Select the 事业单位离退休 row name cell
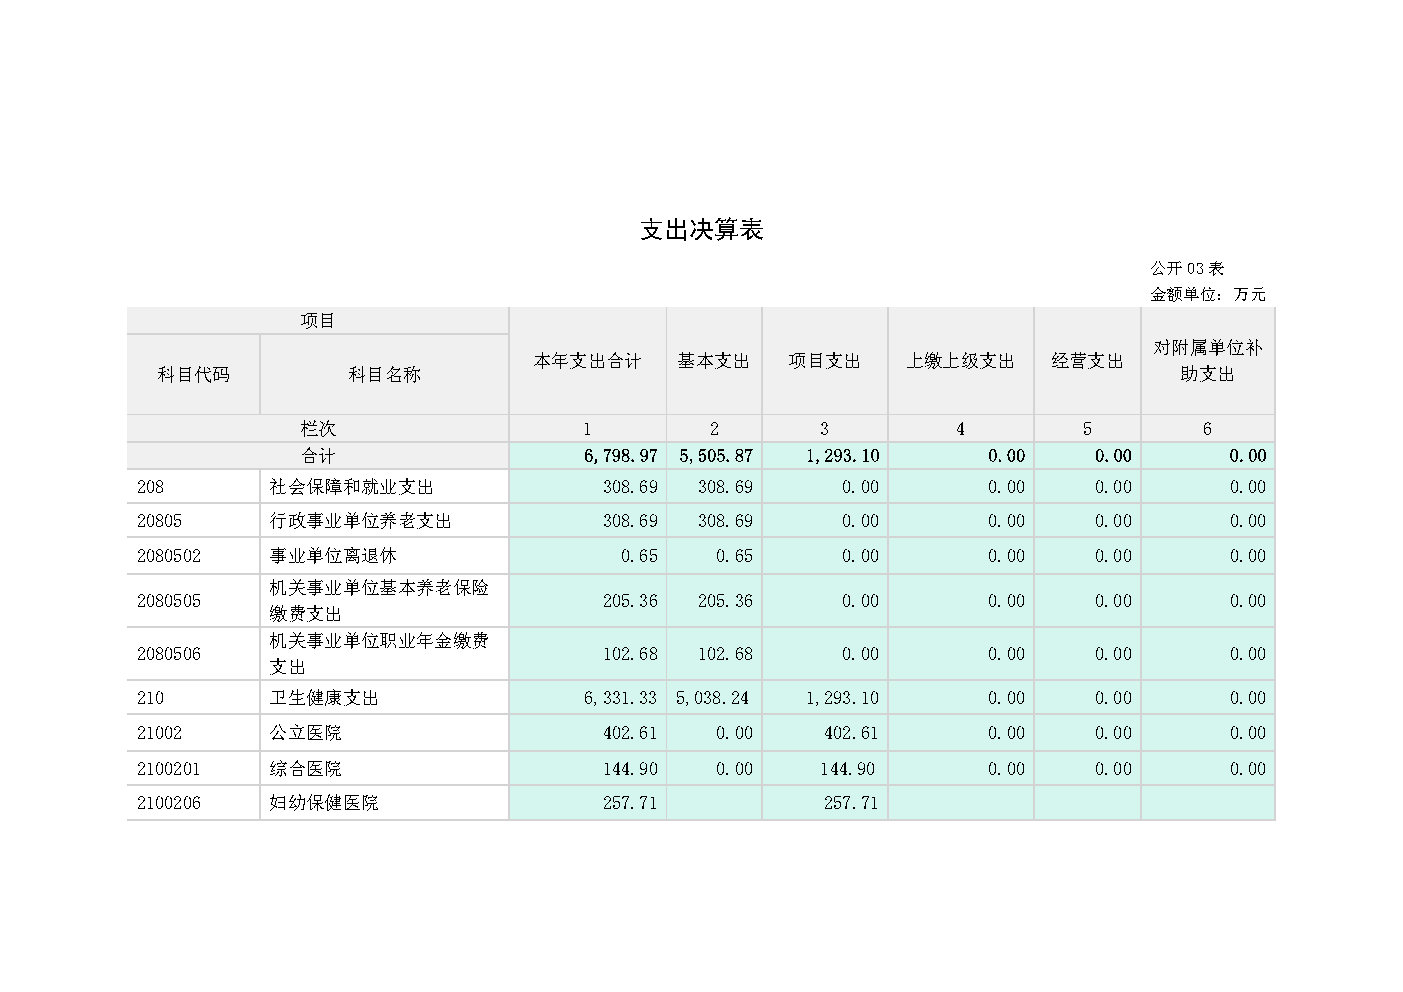This screenshot has height=992, width=1403. [333, 556]
